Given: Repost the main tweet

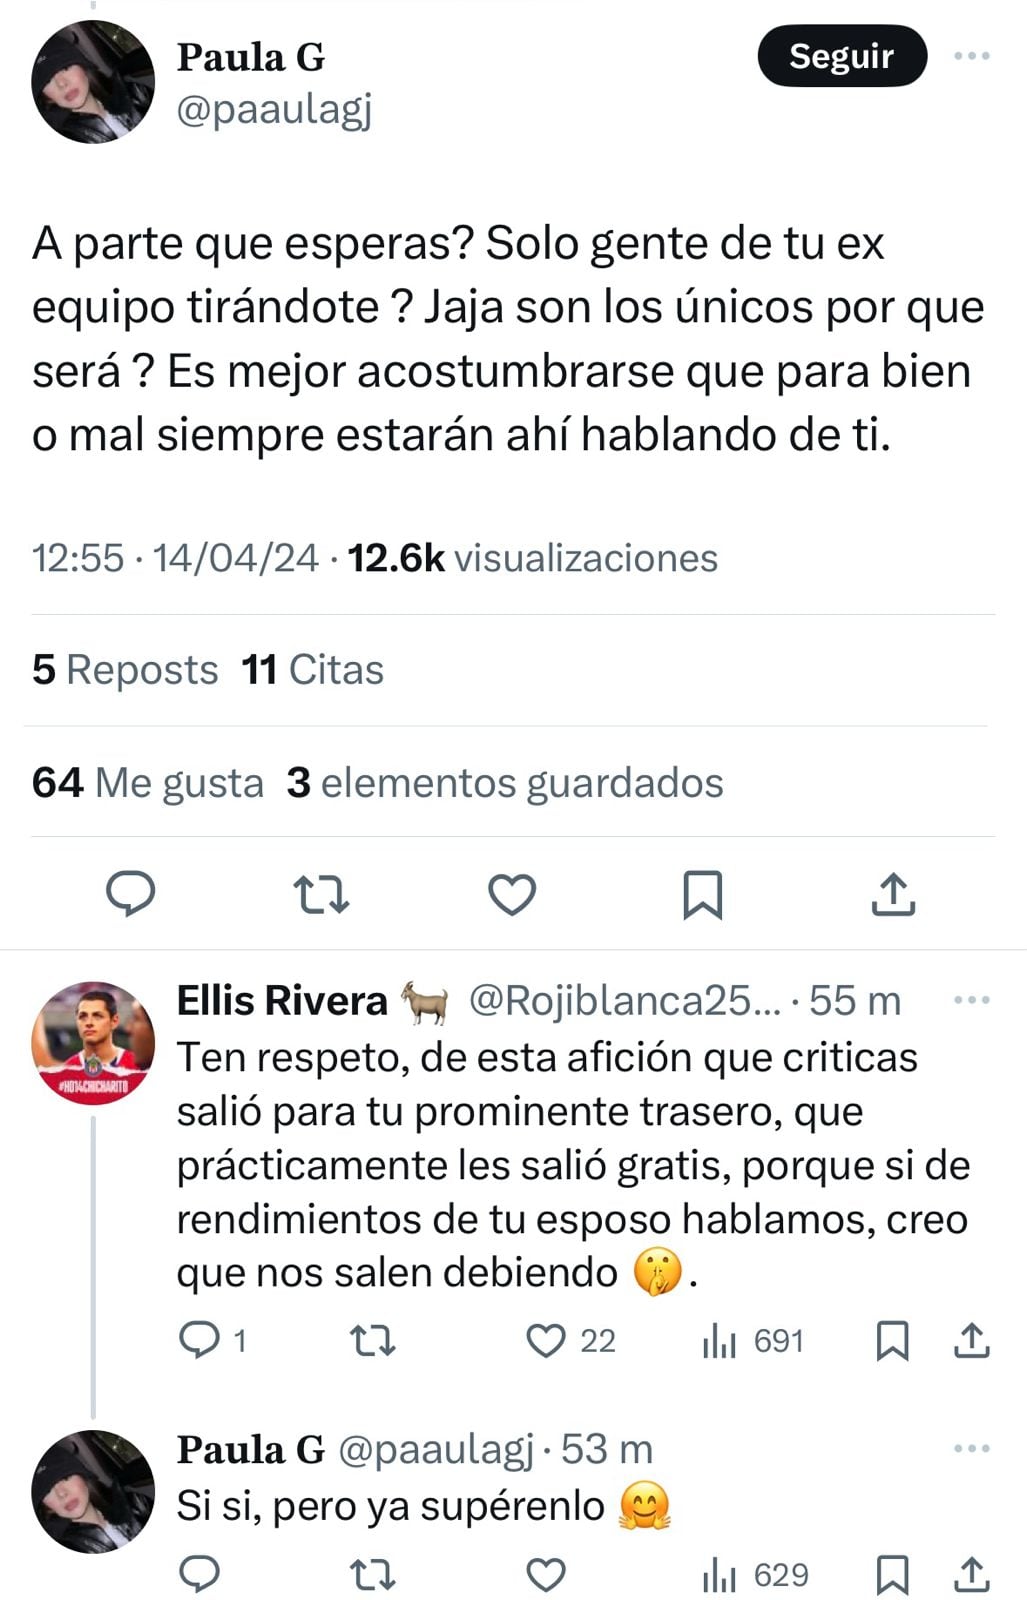Looking at the screenshot, I should pyautogui.click(x=321, y=894).
